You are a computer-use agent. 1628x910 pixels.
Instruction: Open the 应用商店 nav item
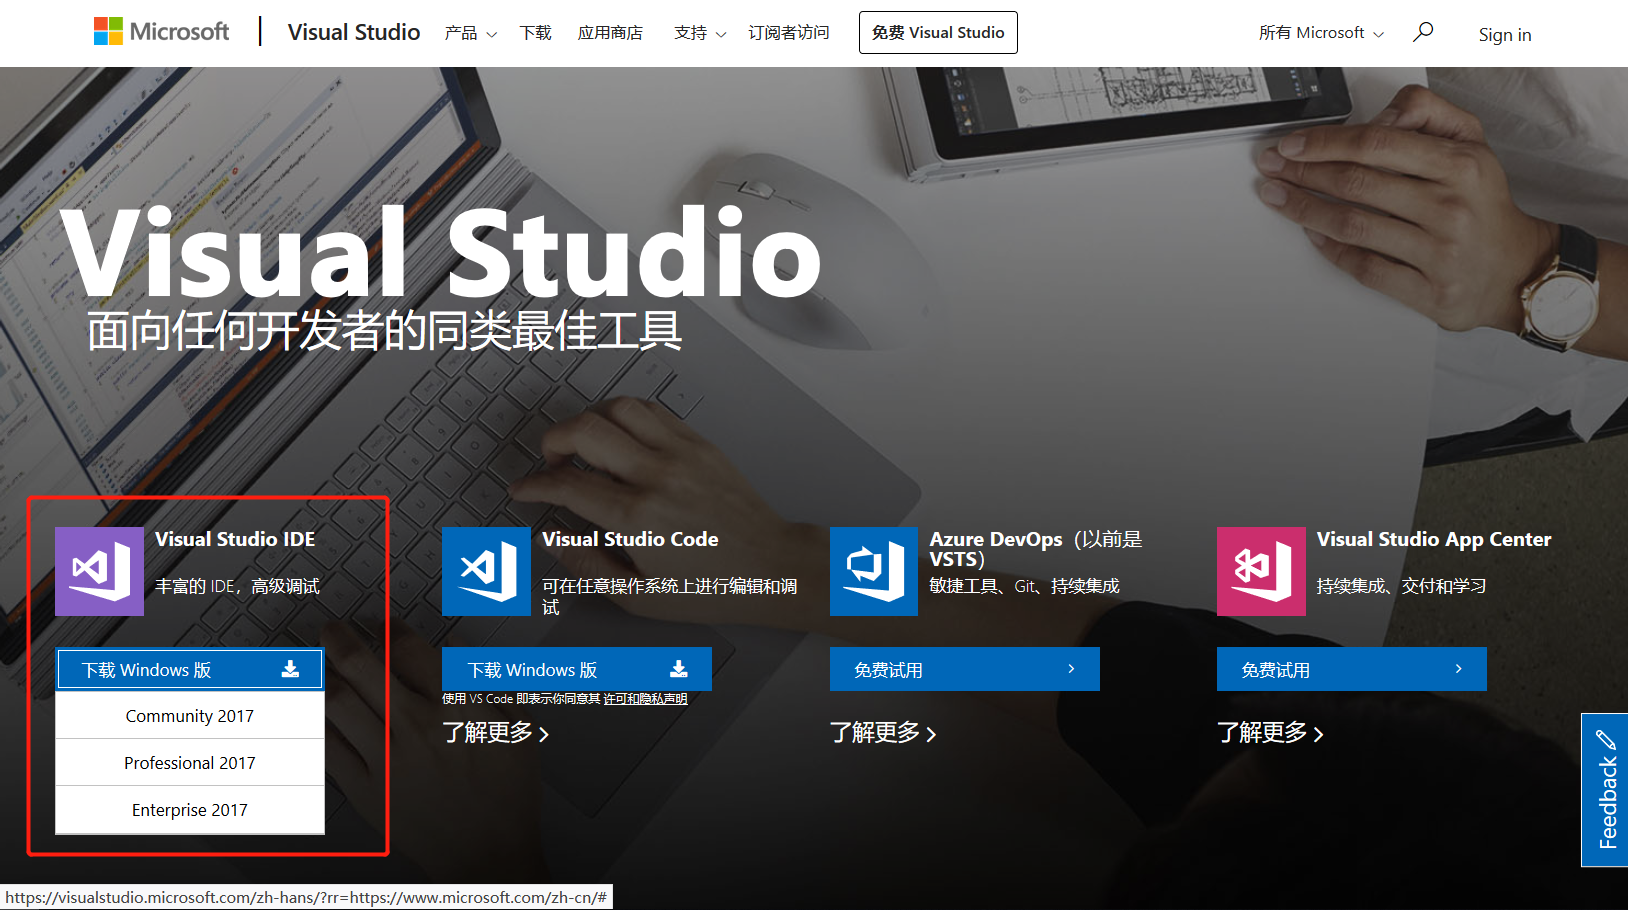click(610, 33)
